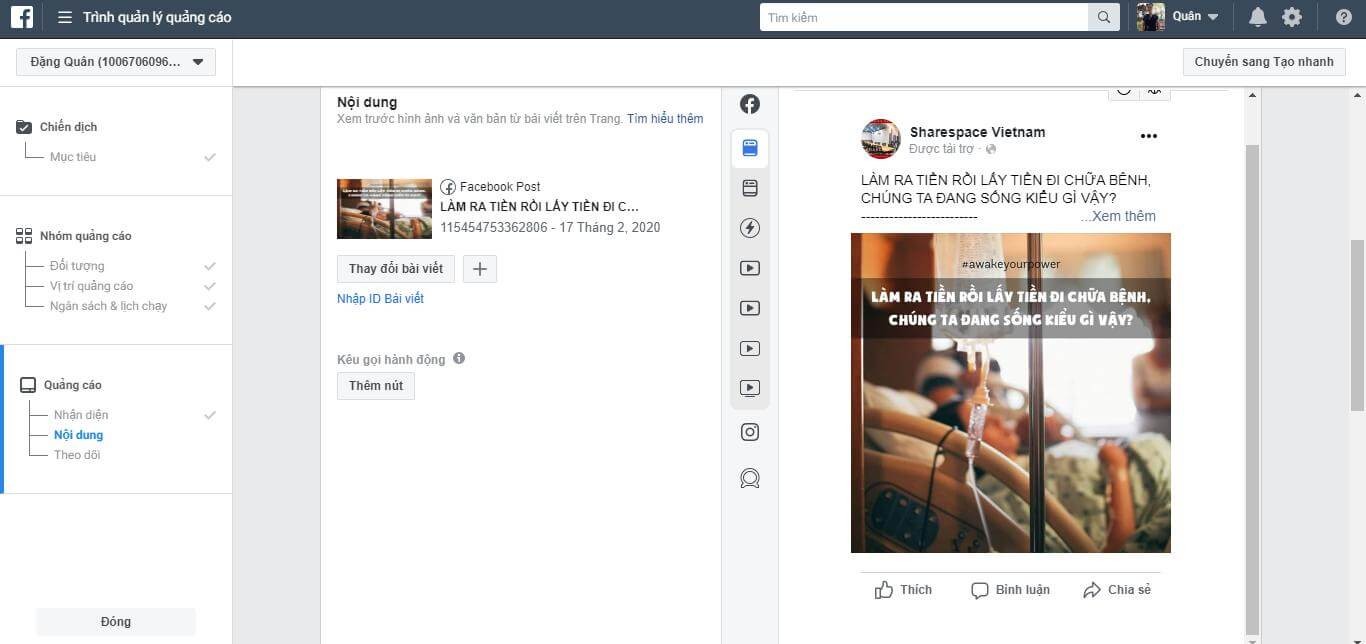Click the checkmark next to Ngân sách & lịch chạy
The height and width of the screenshot is (644, 1366).
pos(210,306)
